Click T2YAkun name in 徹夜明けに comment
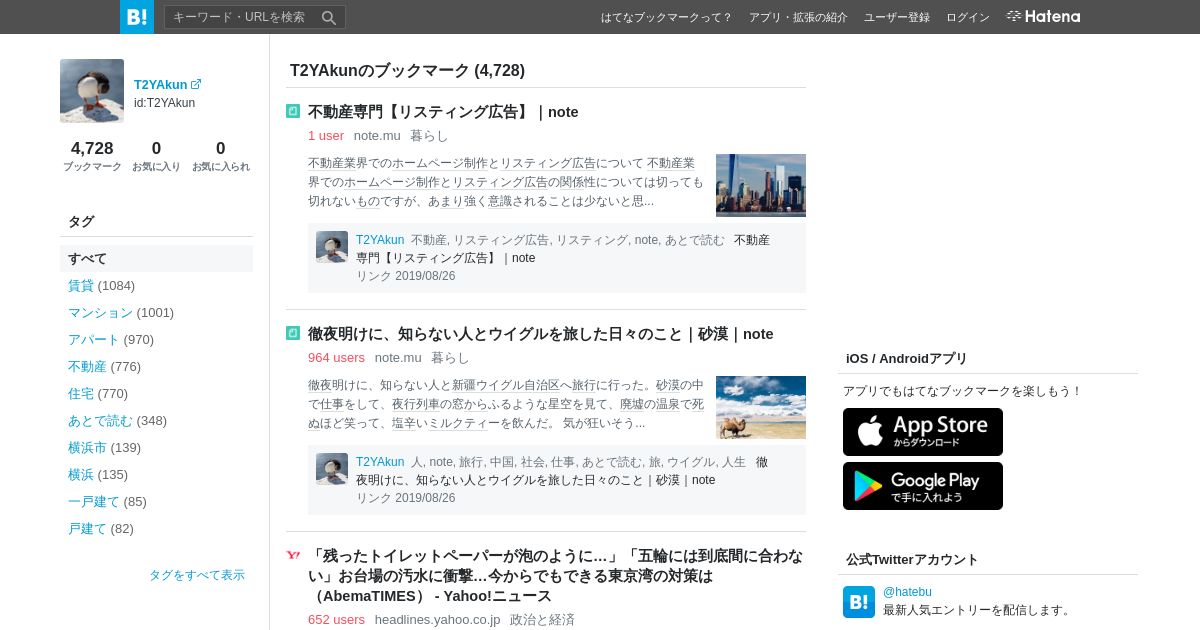Screen dimensions: 1200x630 tap(380, 462)
